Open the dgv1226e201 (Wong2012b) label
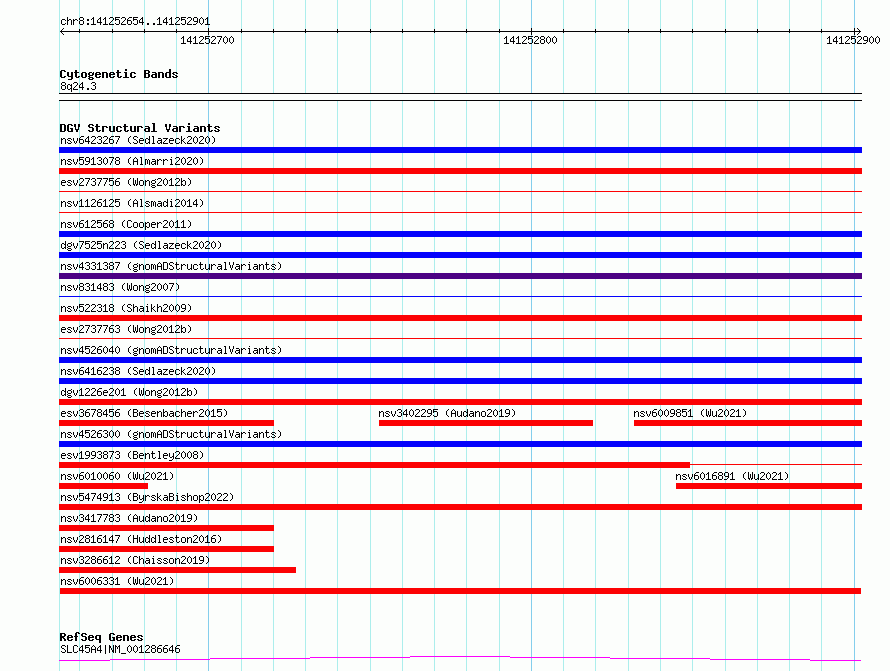890x671 pixels. [x=129, y=392]
